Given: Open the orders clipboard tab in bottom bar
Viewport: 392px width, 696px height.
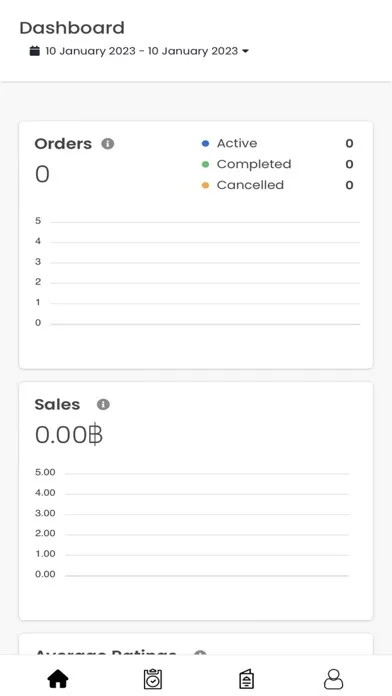Looking at the screenshot, I should coord(153,679).
